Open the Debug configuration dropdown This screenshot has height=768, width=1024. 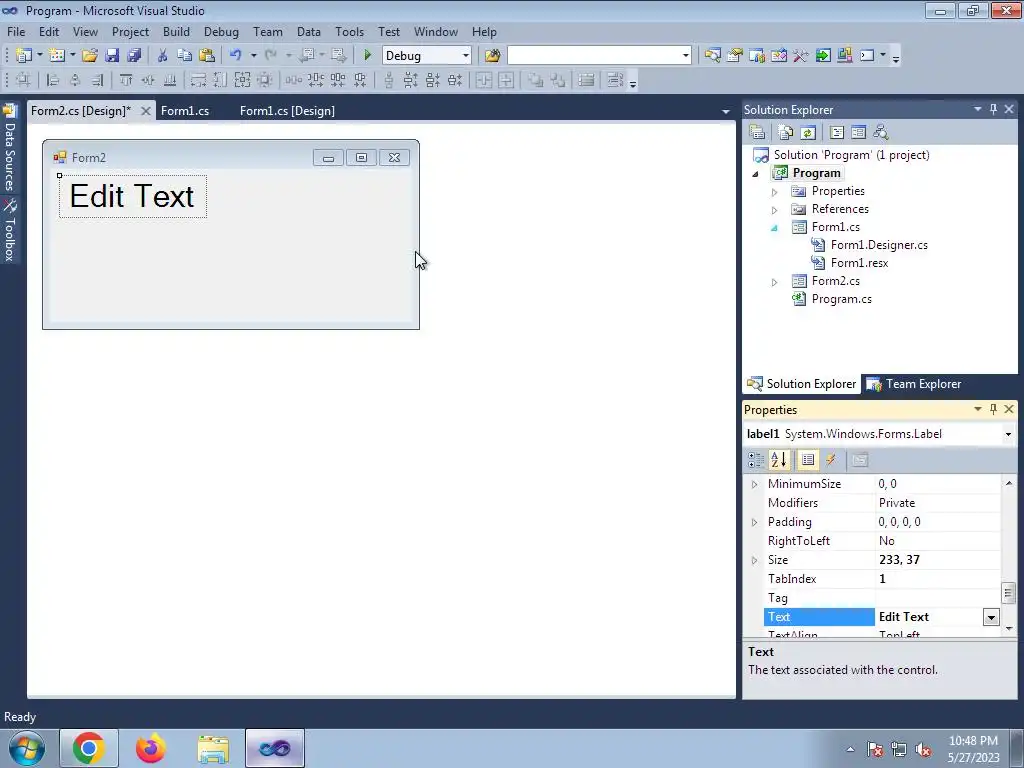point(466,56)
